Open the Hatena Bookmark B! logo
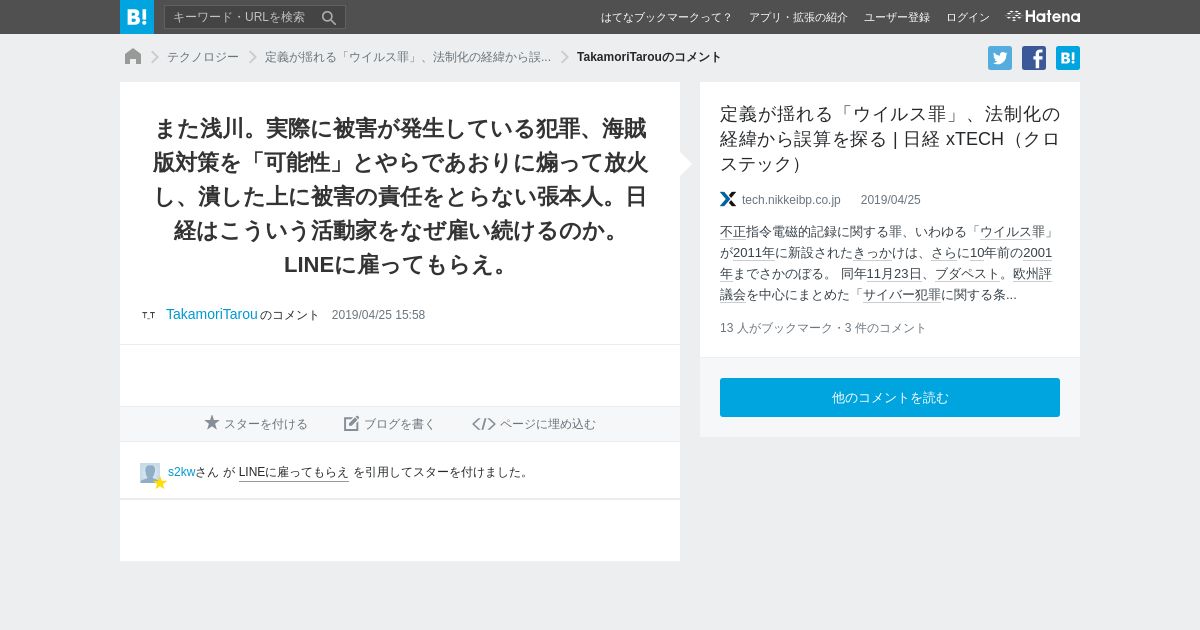The image size is (1200, 630). pos(137,17)
